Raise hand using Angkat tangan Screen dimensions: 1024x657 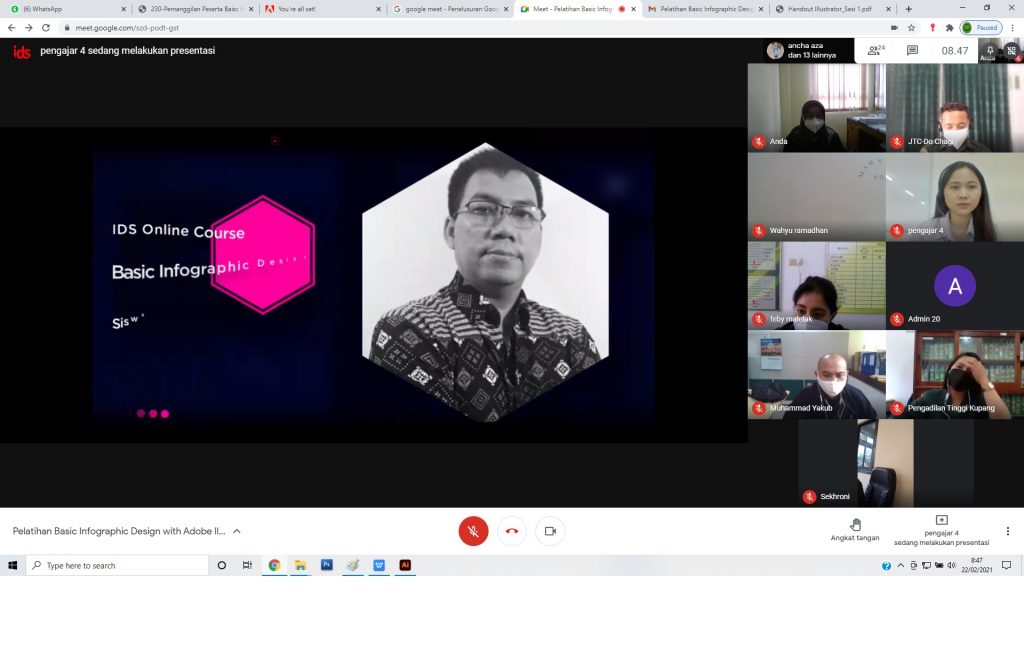[x=855, y=530]
